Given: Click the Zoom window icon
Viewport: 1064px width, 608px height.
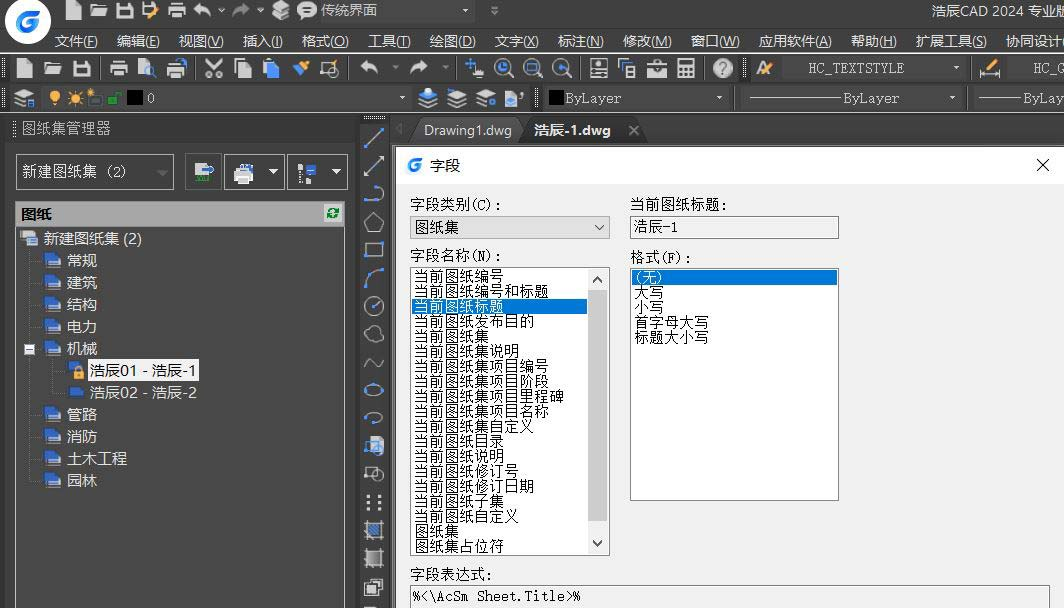Looking at the screenshot, I should (533, 68).
